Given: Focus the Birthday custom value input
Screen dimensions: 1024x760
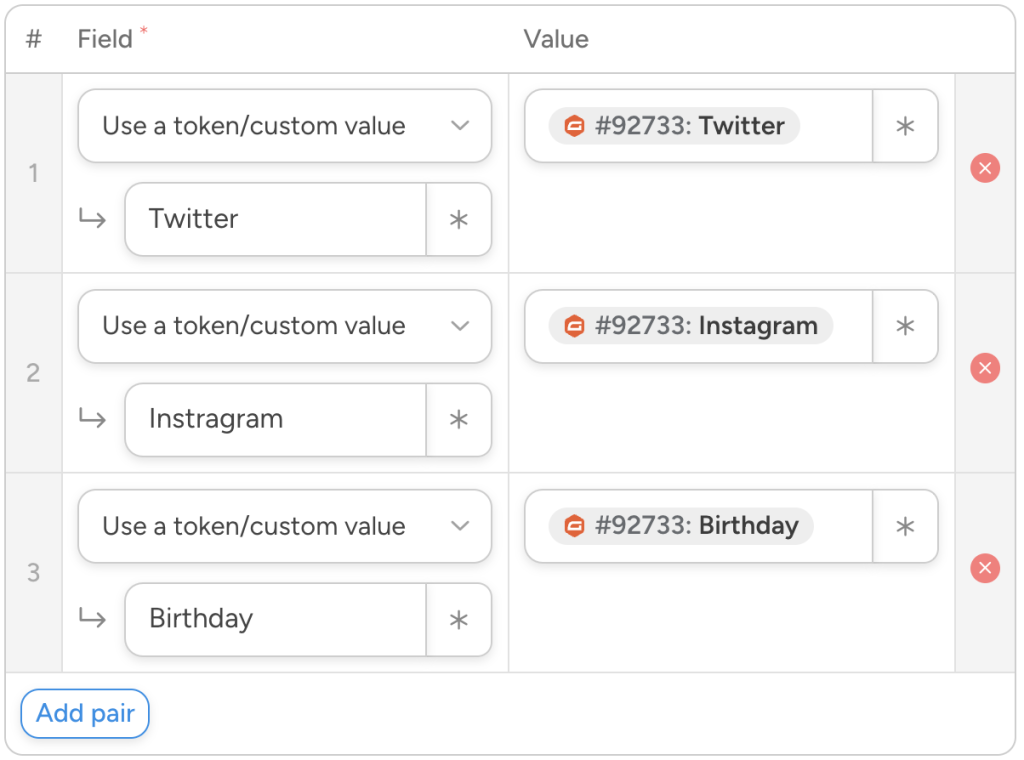Looking at the screenshot, I should [x=275, y=619].
